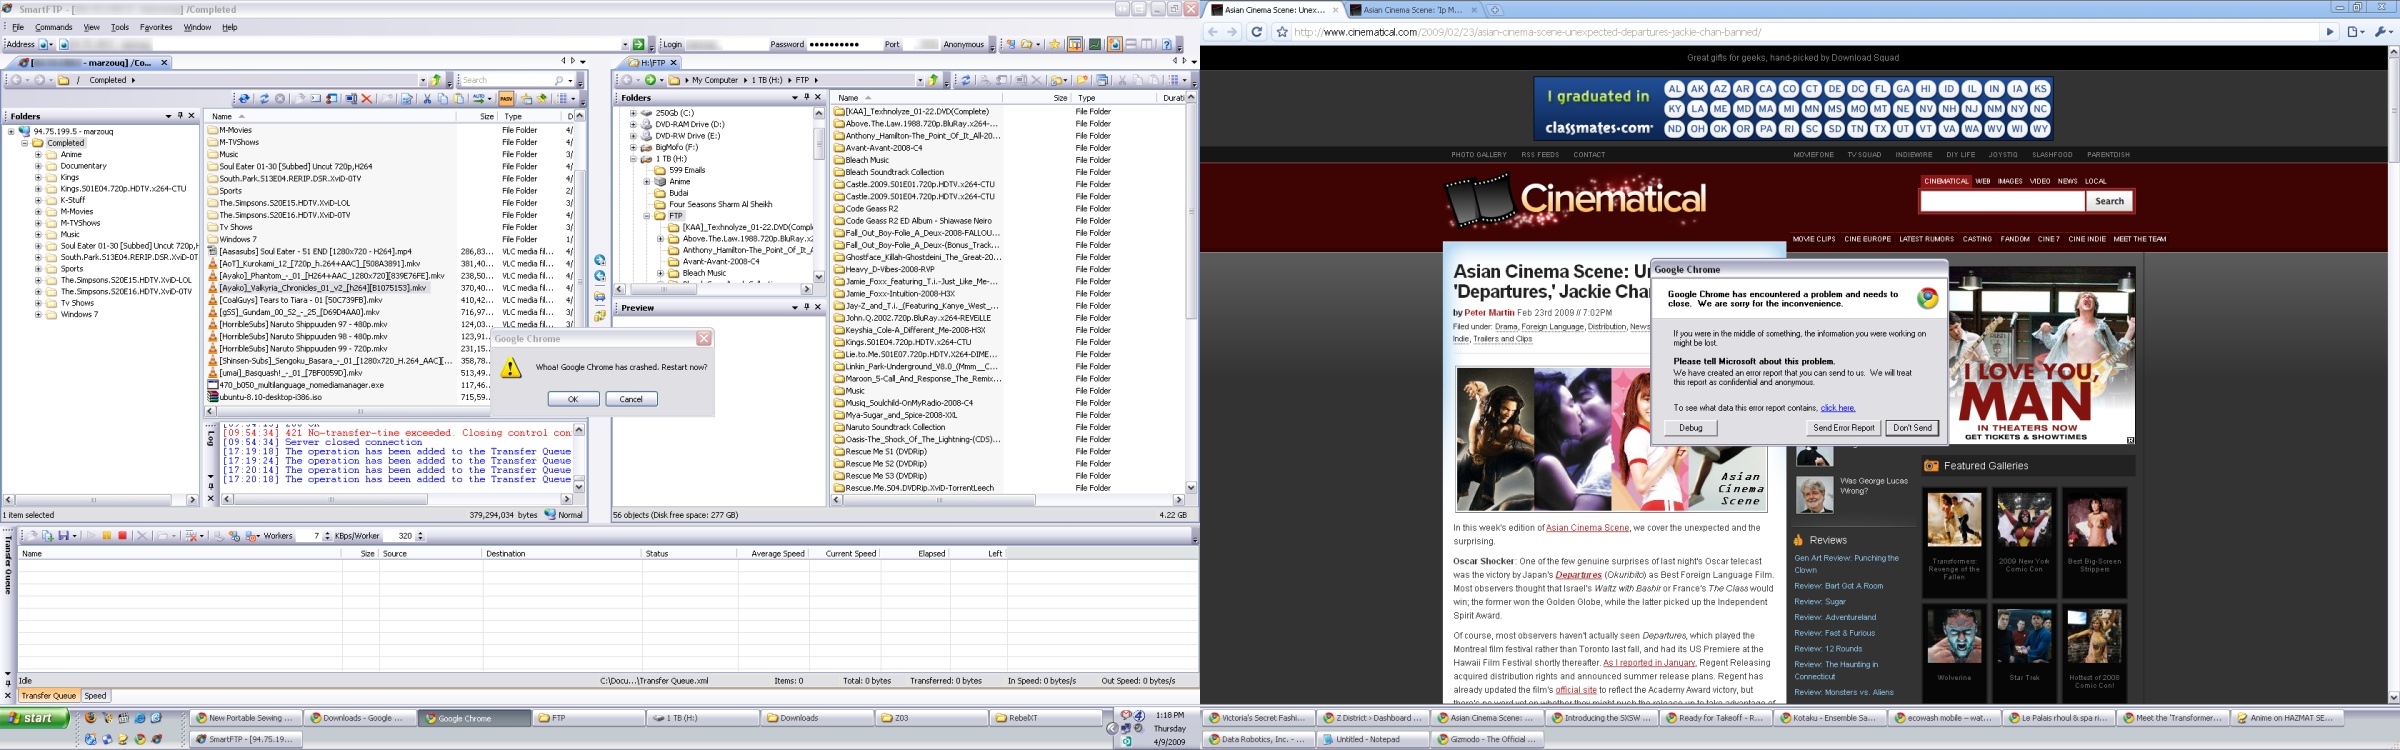2400x750 pixels.
Task: Click the green connect arrow beside Address bar
Action: coord(639,44)
